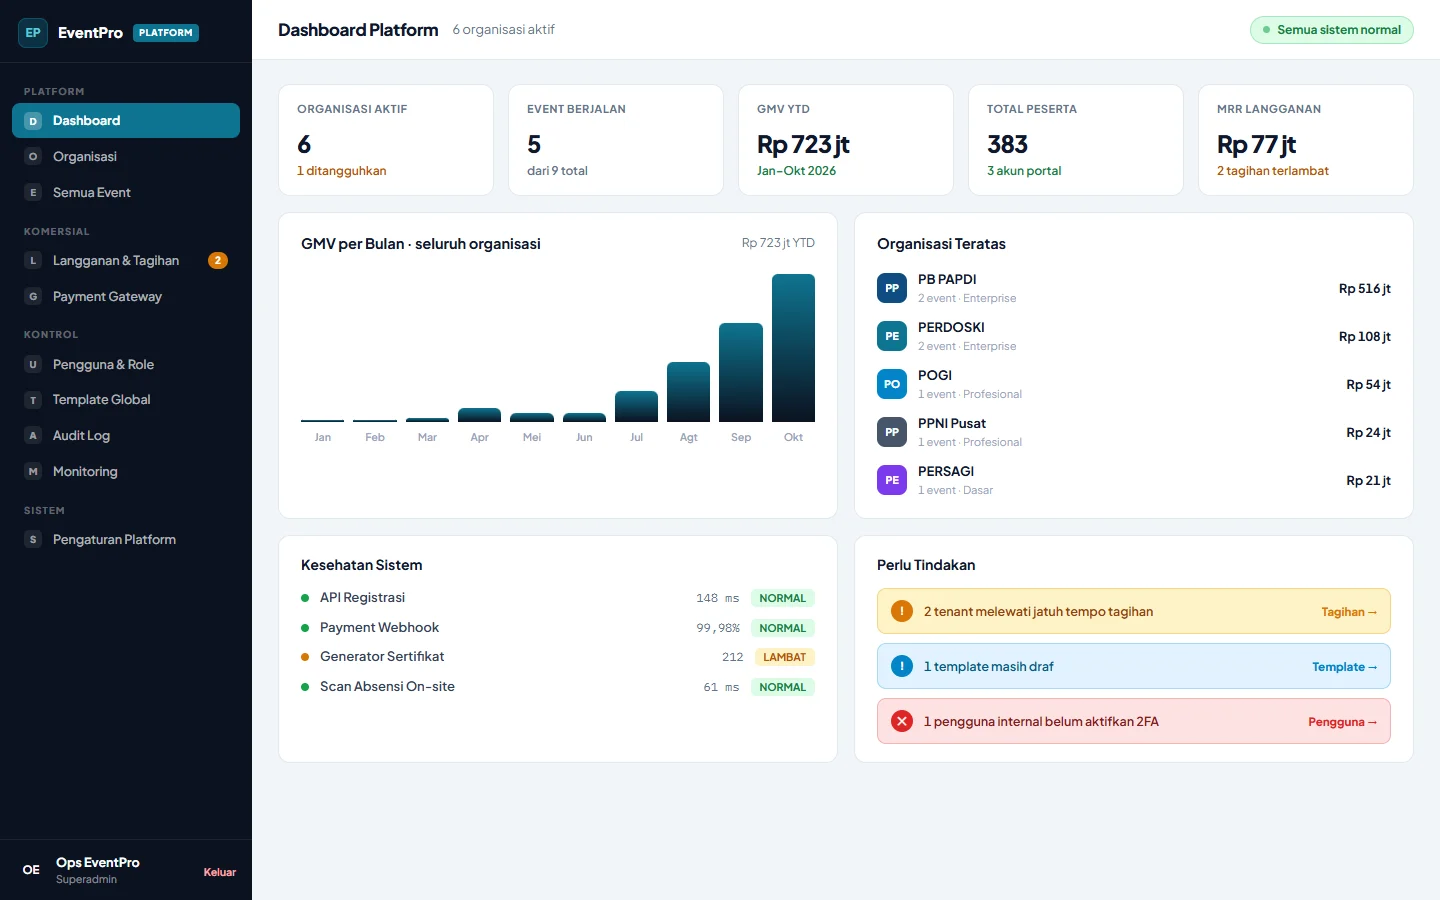Click the 'Scan Absensi On-site' row label

(x=387, y=687)
